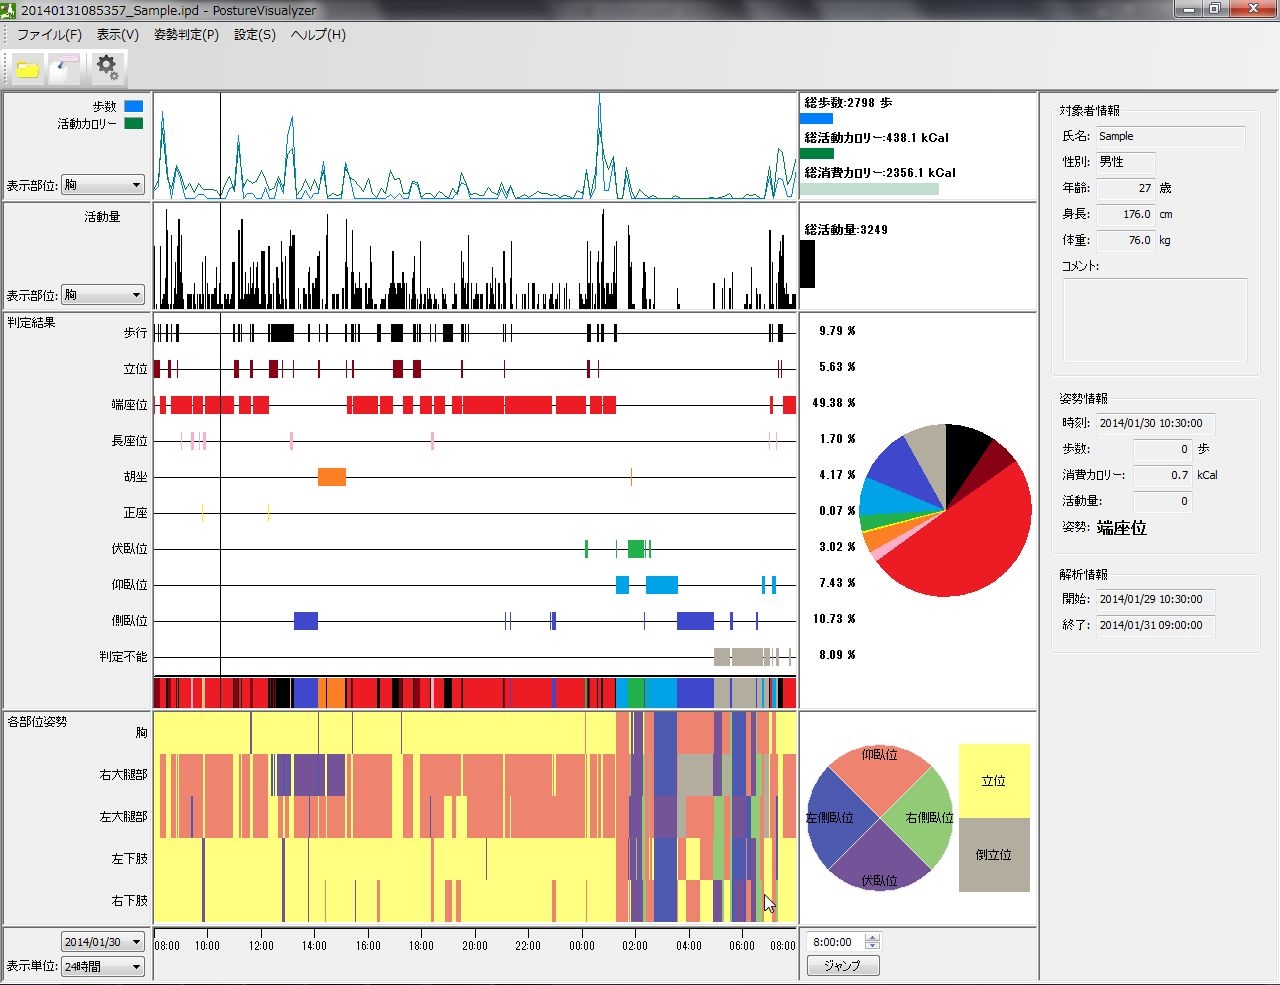Click the yellow 立位 legend box
Viewport: 1280px width, 985px height.
pyautogui.click(x=994, y=781)
